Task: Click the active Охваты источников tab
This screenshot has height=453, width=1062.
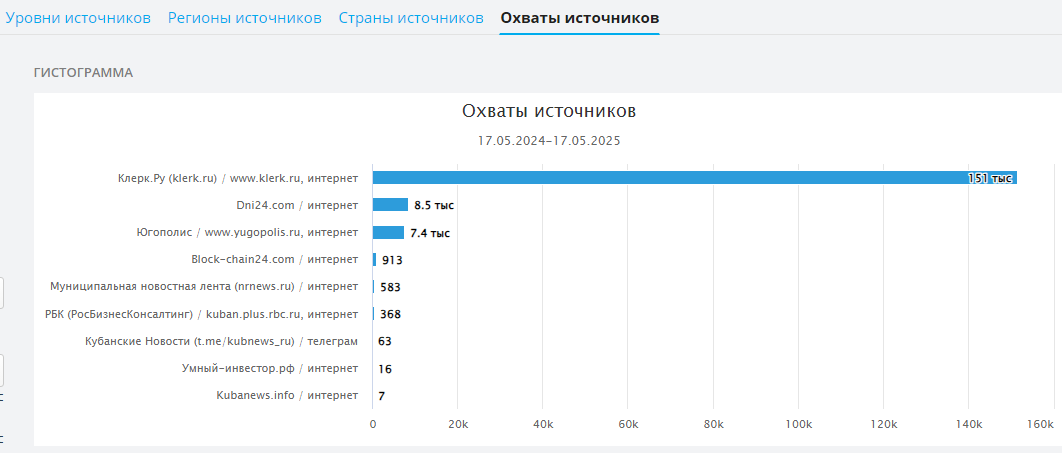Action: tap(580, 18)
